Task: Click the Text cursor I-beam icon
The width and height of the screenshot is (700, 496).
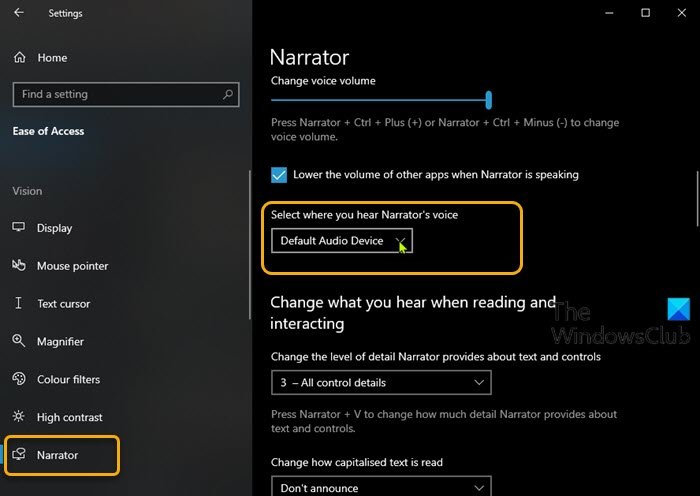Action: click(18, 303)
